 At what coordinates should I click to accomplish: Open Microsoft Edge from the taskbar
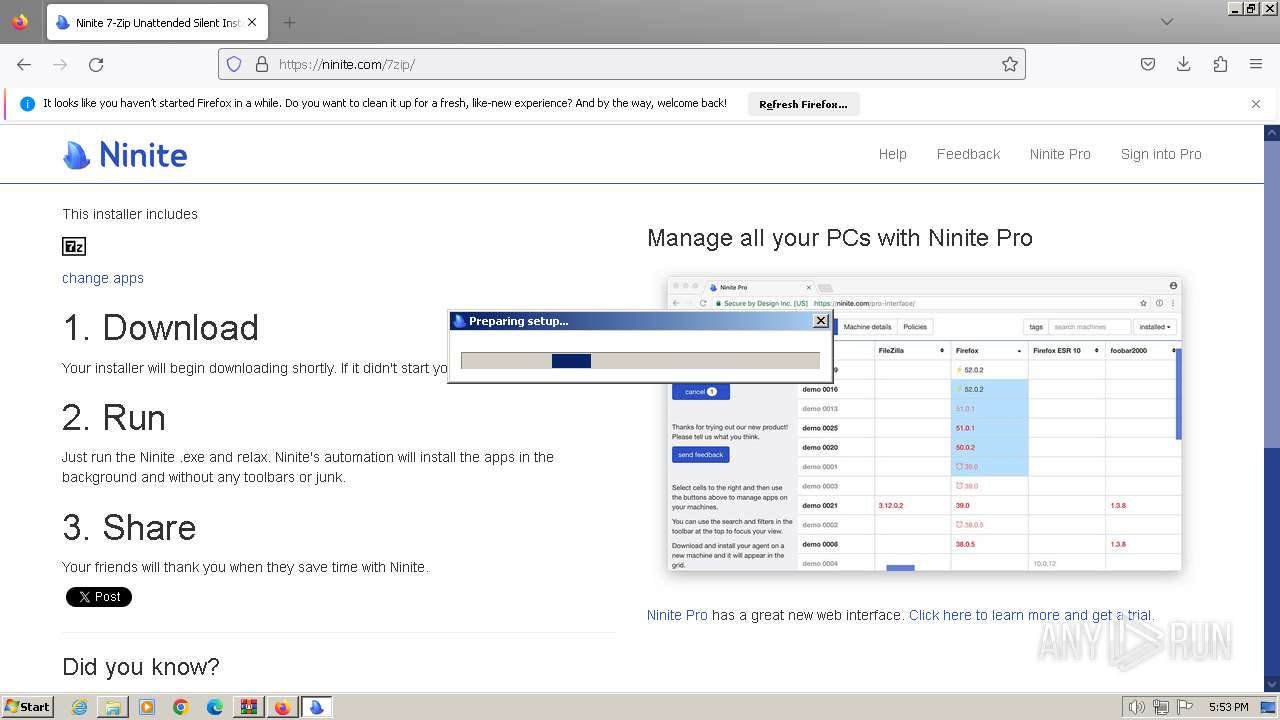(215, 707)
